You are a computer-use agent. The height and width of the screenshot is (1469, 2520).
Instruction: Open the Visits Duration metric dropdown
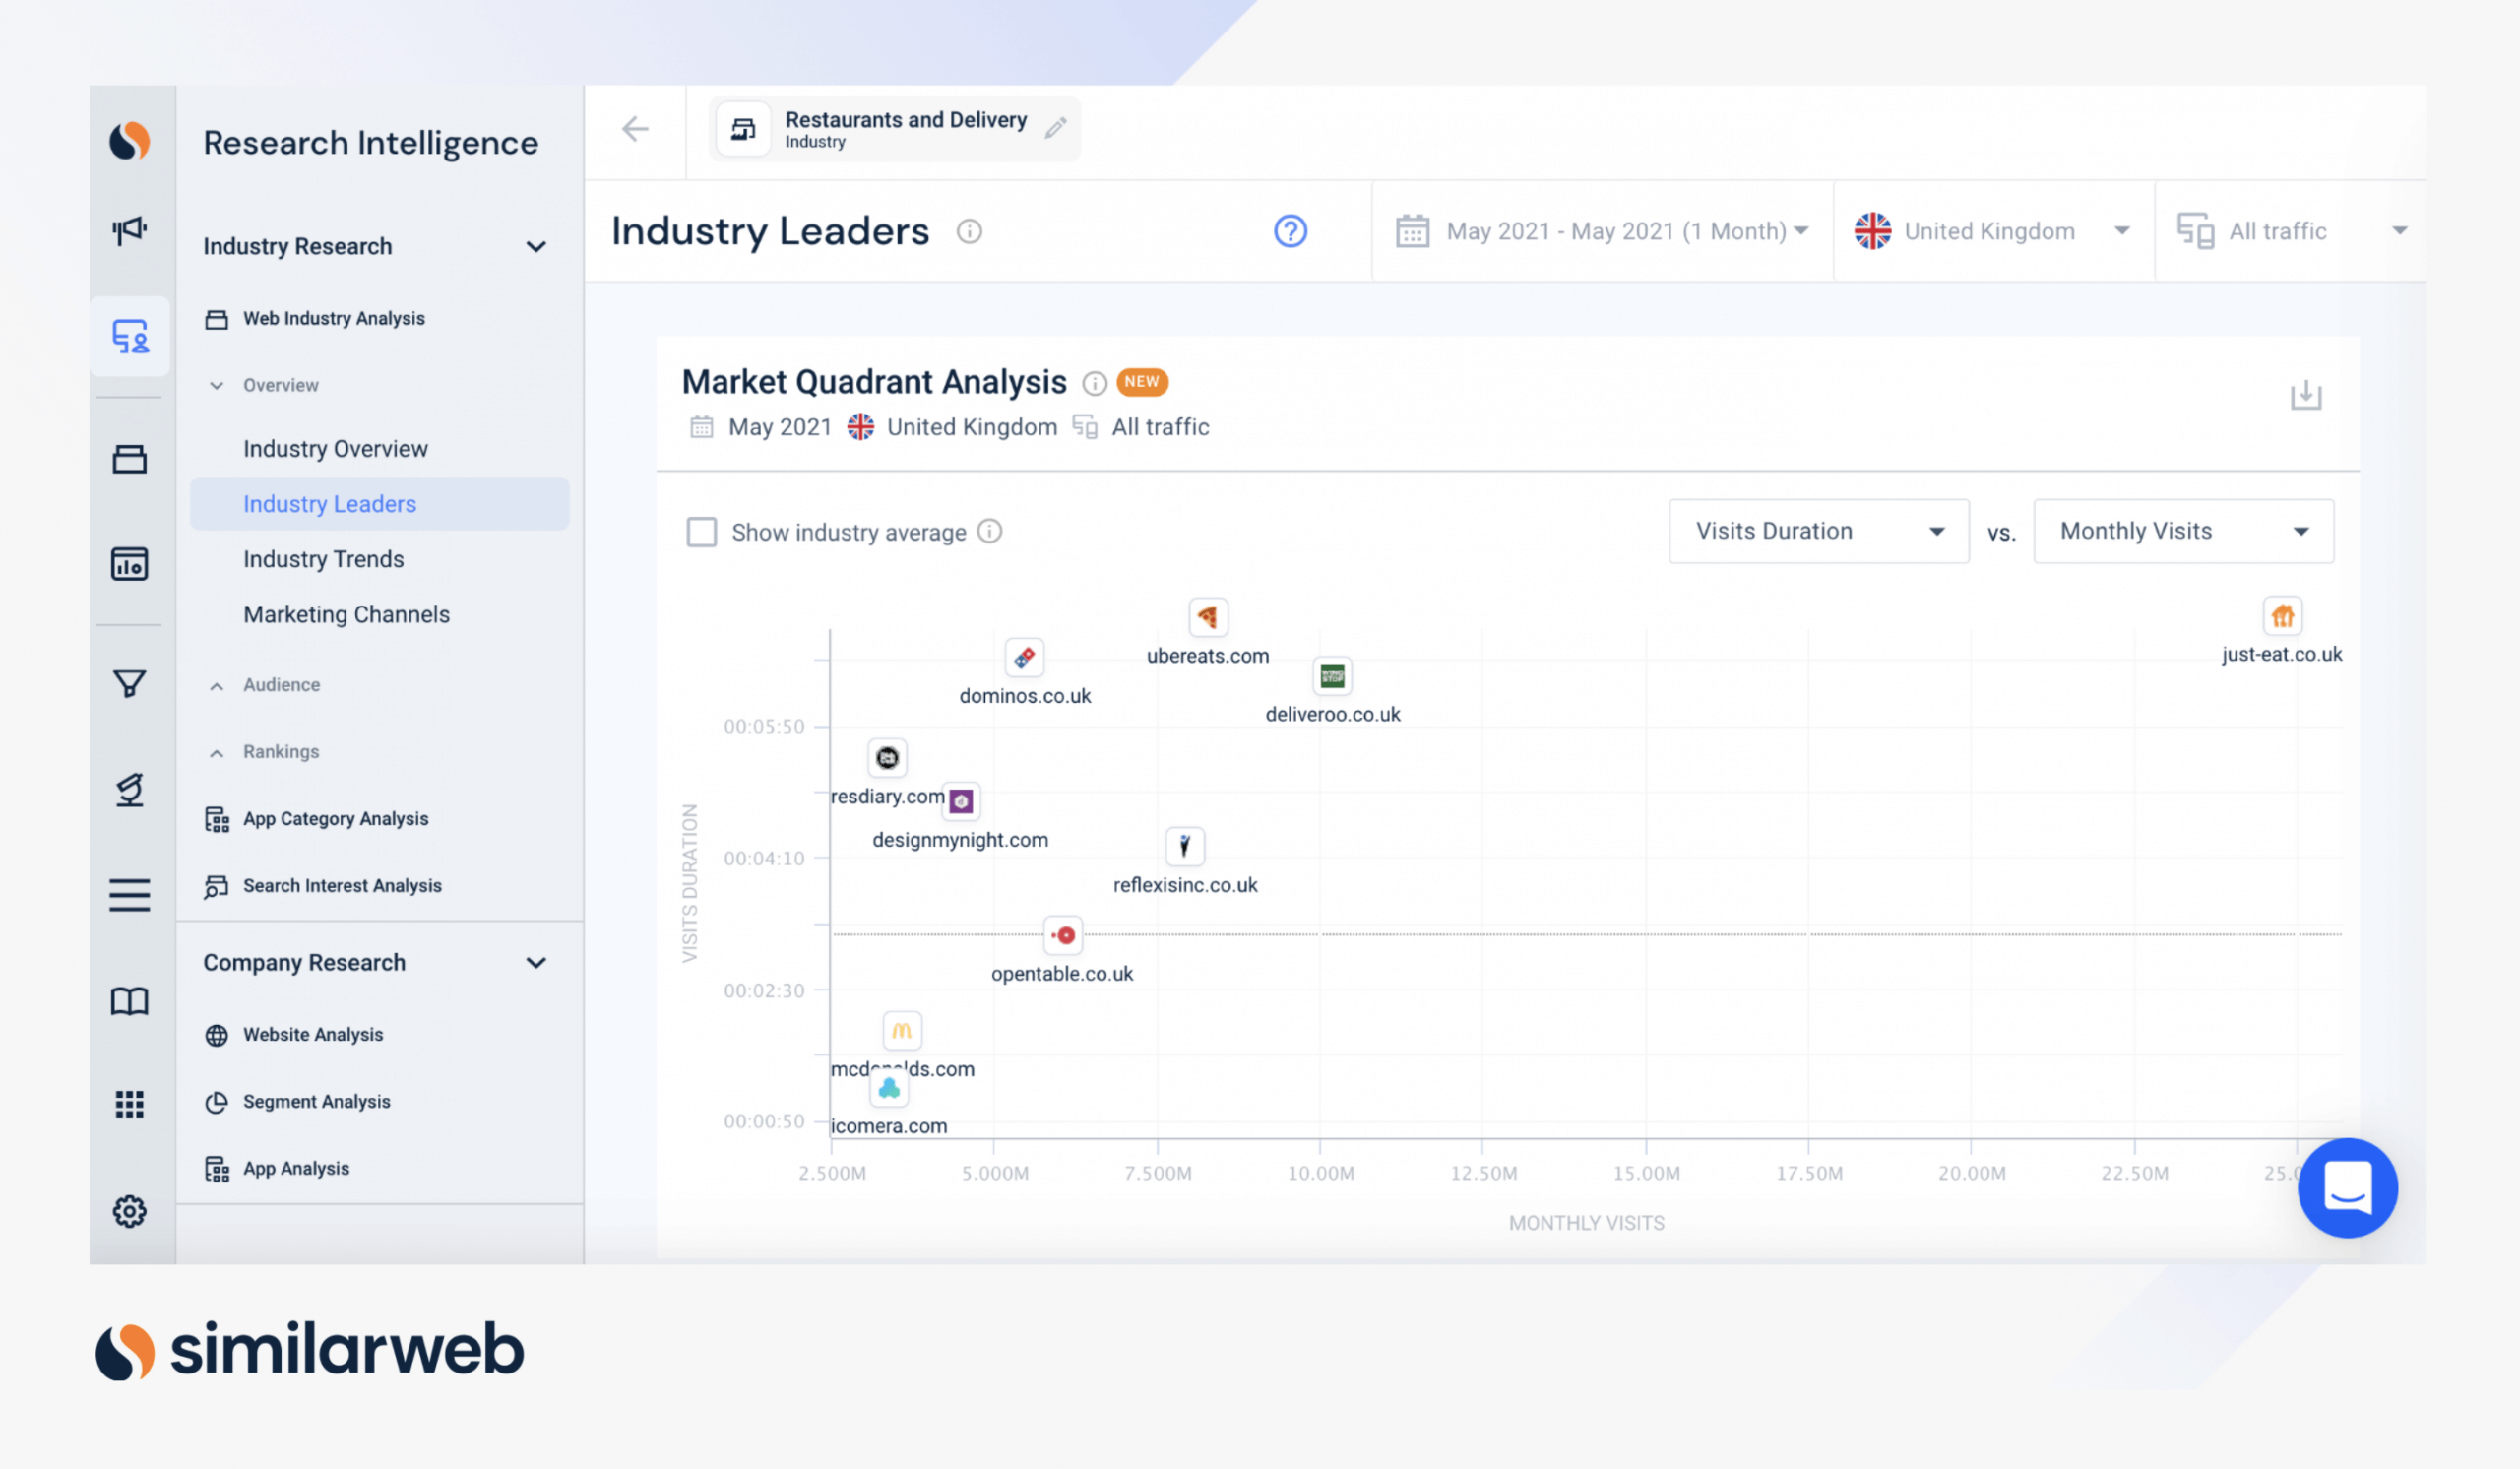tap(1819, 531)
